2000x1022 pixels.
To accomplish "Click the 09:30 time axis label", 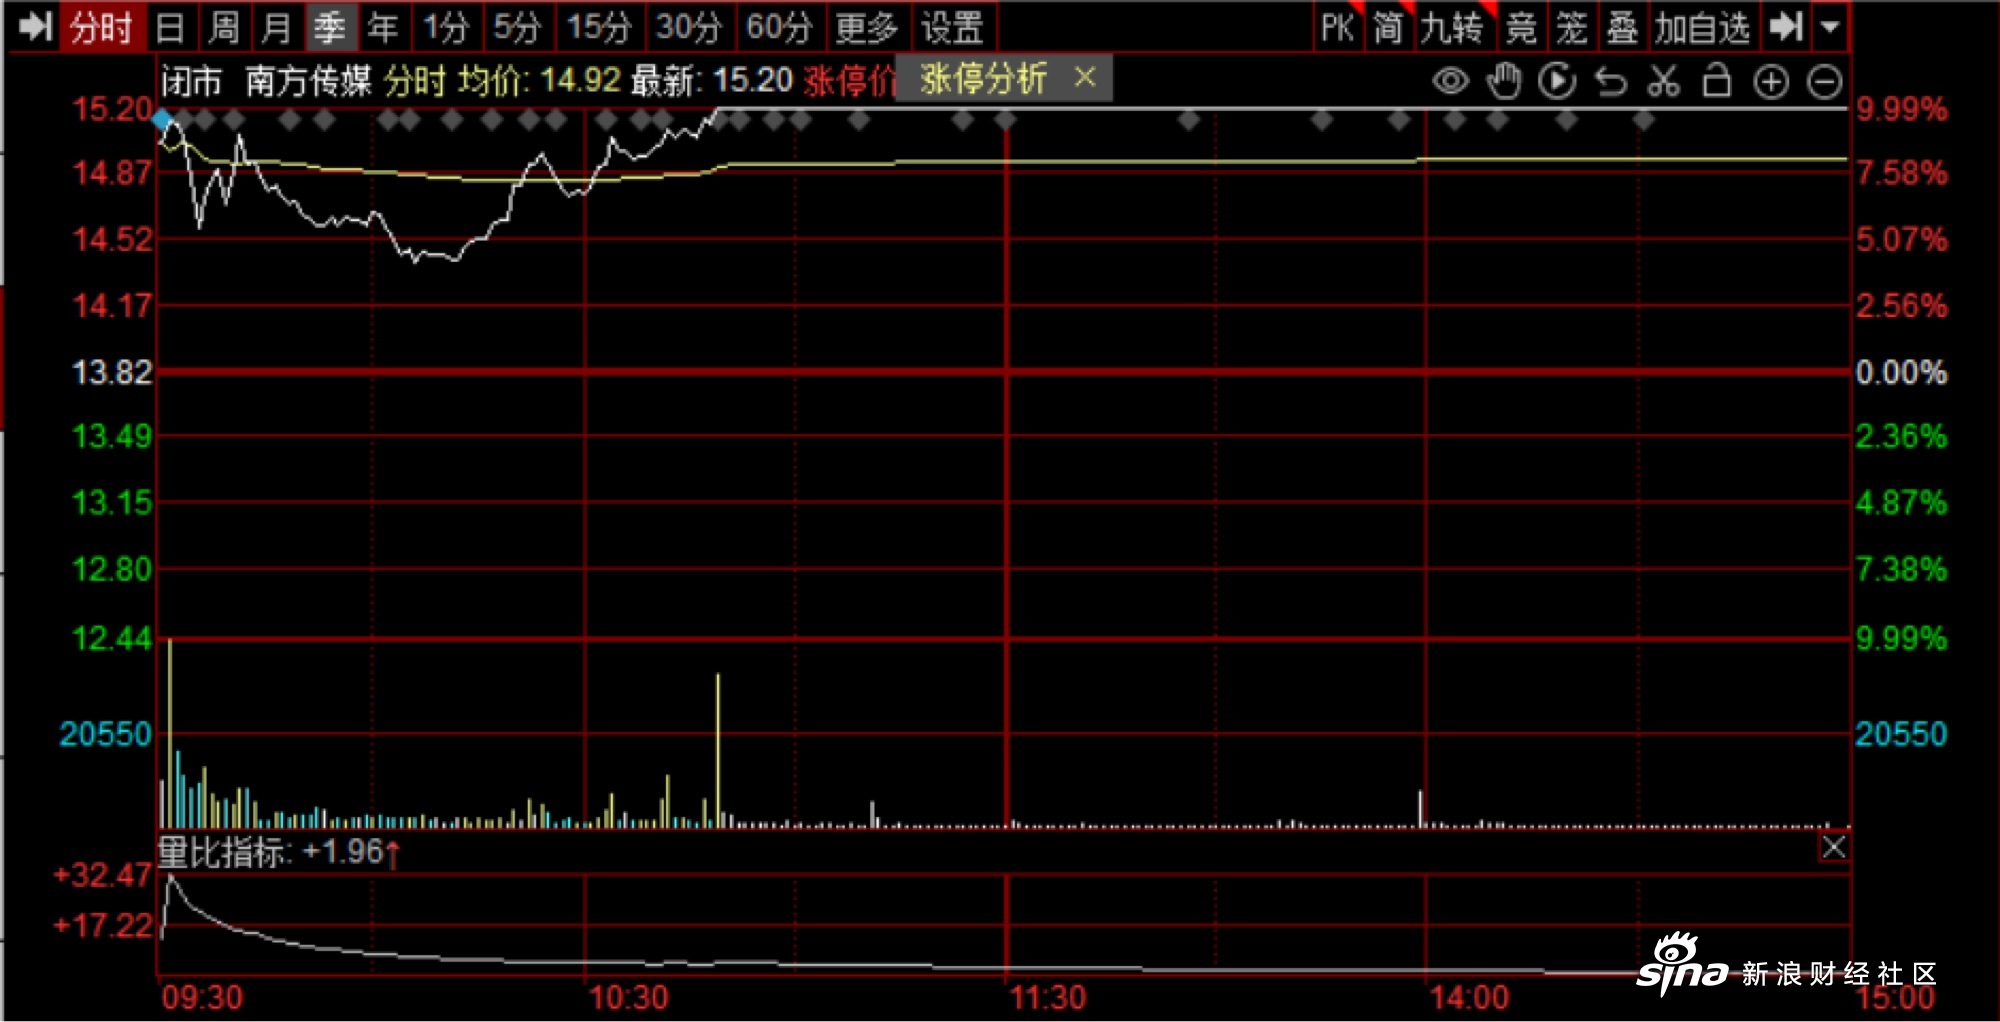I will point(203,997).
